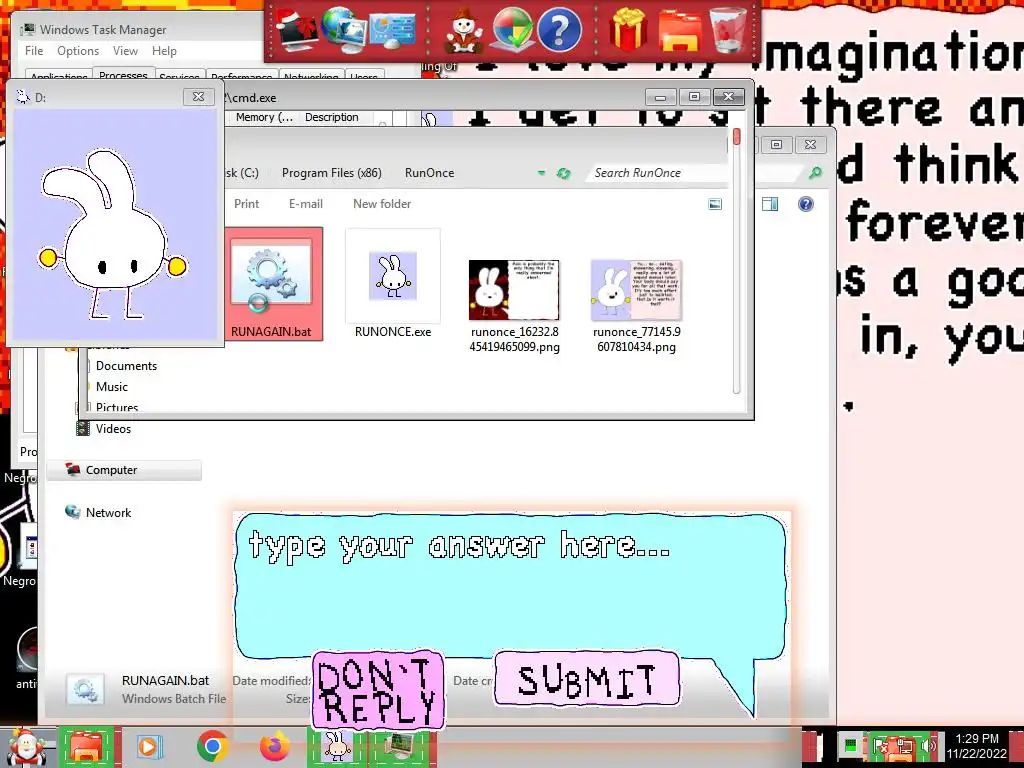Click New folder in the Explorer toolbar
This screenshot has width=1024, height=768.
[382, 204]
